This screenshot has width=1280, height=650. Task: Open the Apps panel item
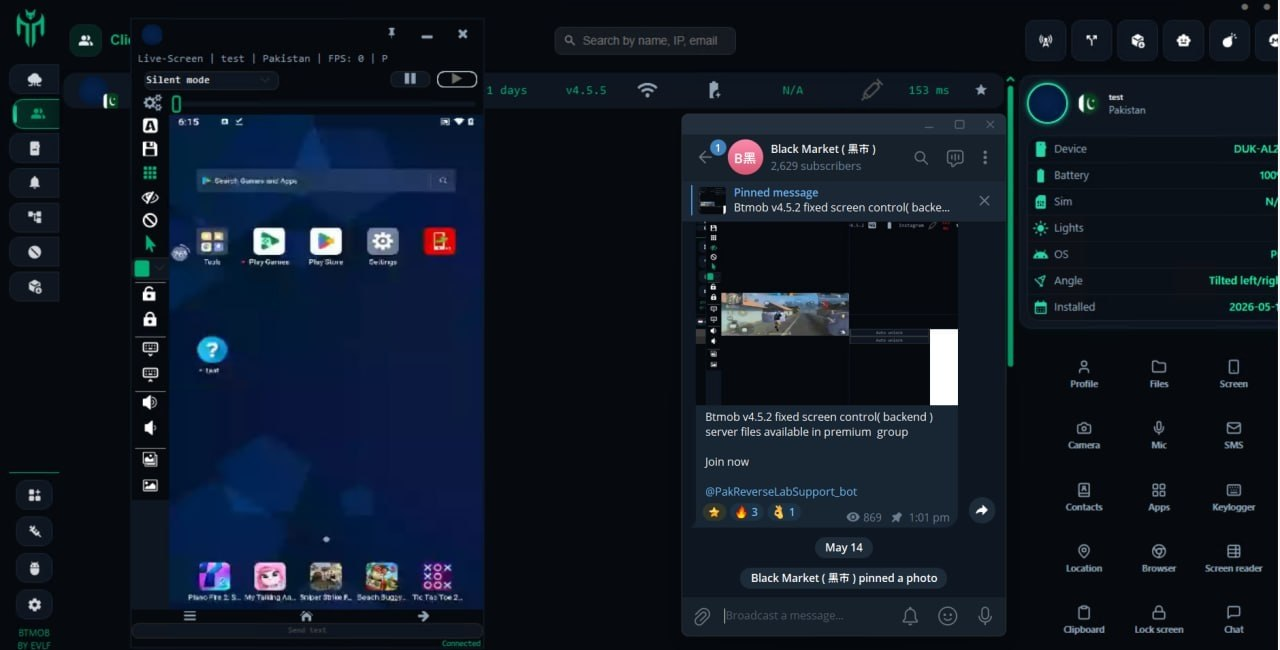point(1159,497)
